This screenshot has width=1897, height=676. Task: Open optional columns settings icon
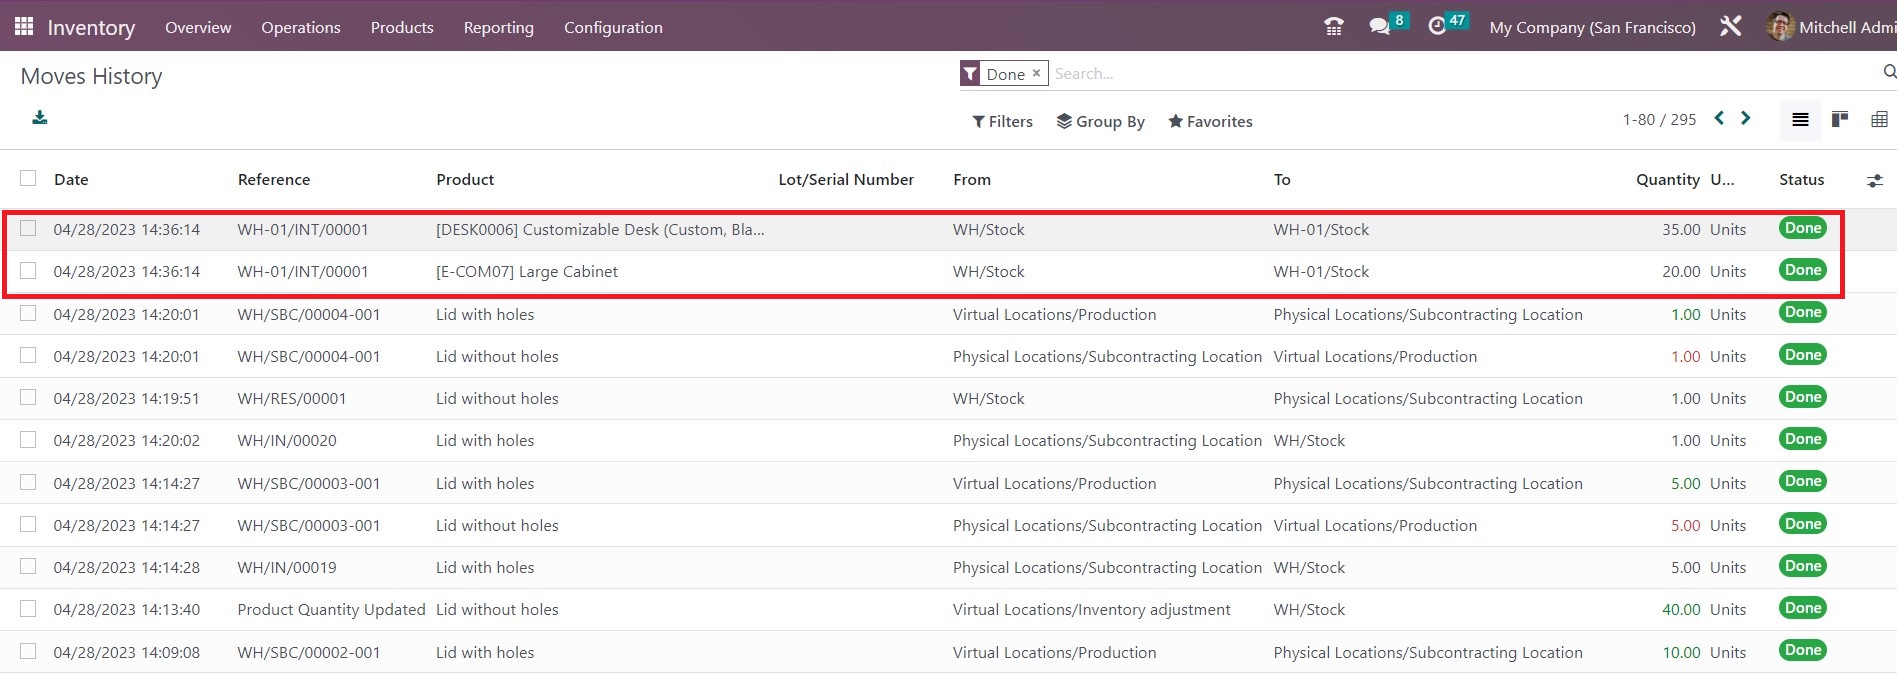[1875, 181]
